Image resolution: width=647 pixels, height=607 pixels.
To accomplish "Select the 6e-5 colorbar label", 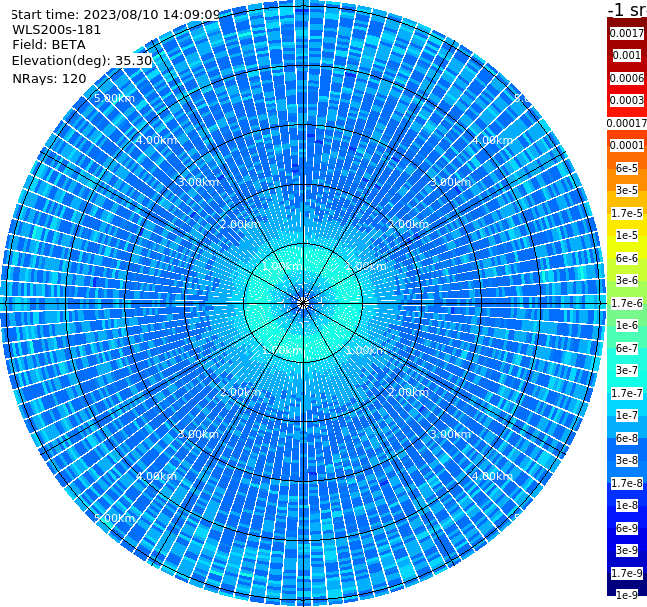I will pyautogui.click(x=627, y=168).
